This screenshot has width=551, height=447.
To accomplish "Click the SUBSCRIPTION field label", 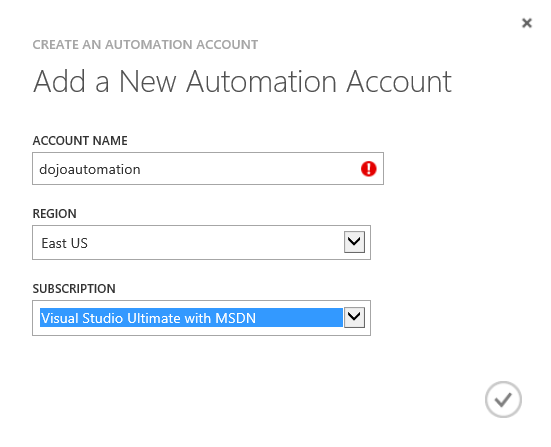I will 74,289.
